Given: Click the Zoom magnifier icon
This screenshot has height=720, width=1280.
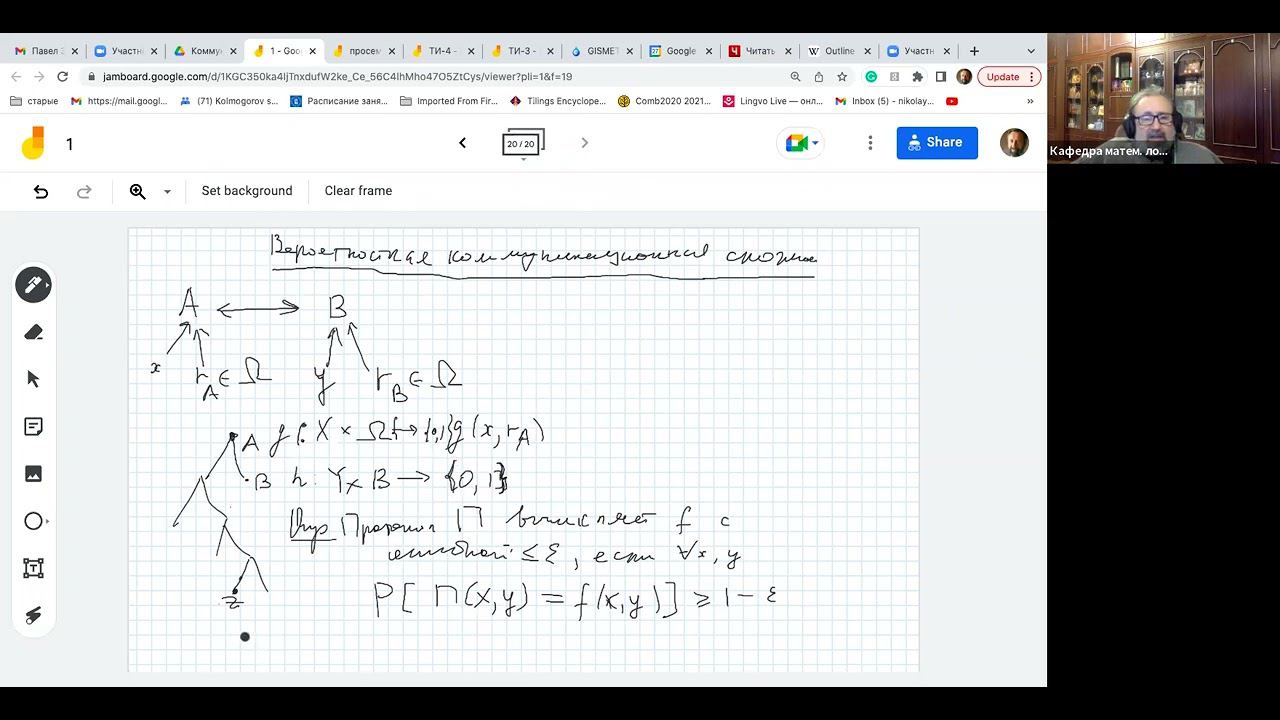Looking at the screenshot, I should tap(138, 191).
